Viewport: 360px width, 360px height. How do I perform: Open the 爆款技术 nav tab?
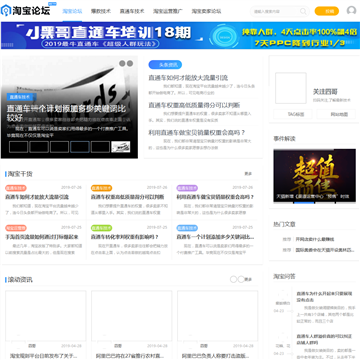[101, 11]
